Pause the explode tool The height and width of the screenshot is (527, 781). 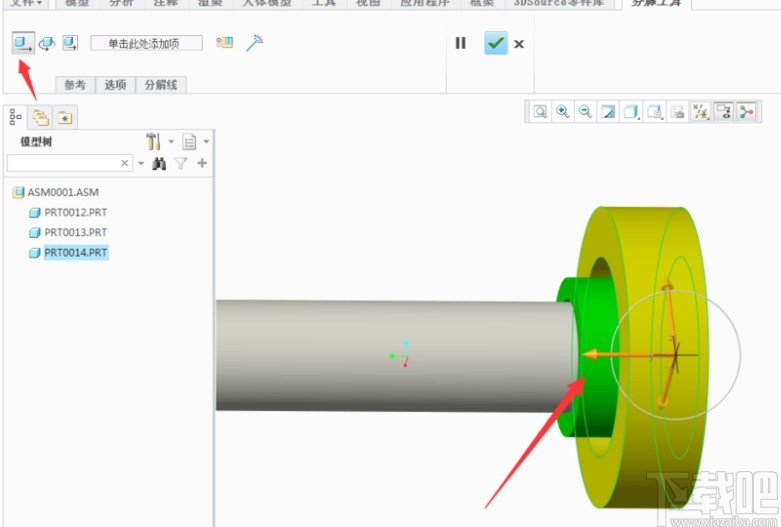pos(461,43)
